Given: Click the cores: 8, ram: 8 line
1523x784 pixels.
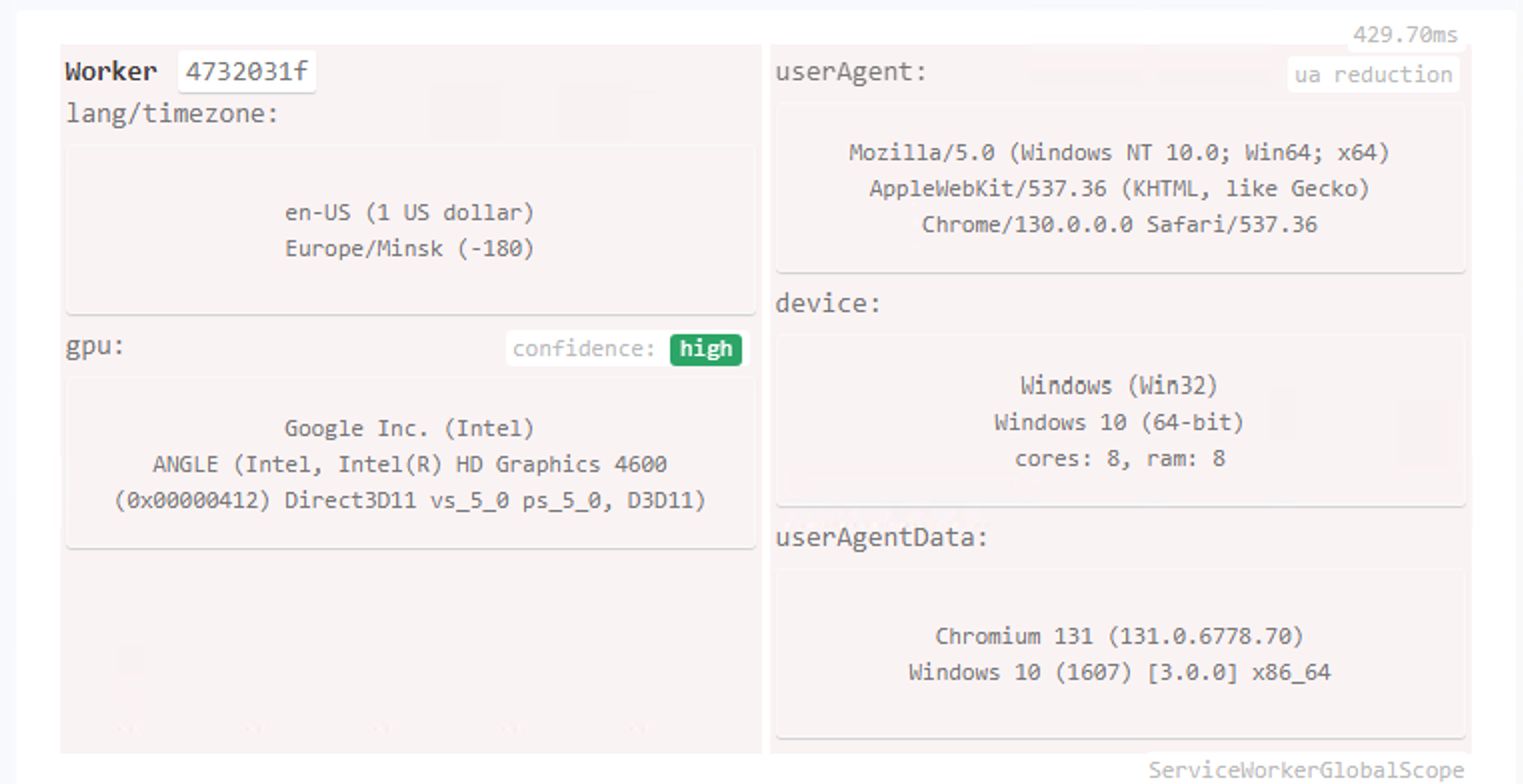Looking at the screenshot, I should [1119, 459].
